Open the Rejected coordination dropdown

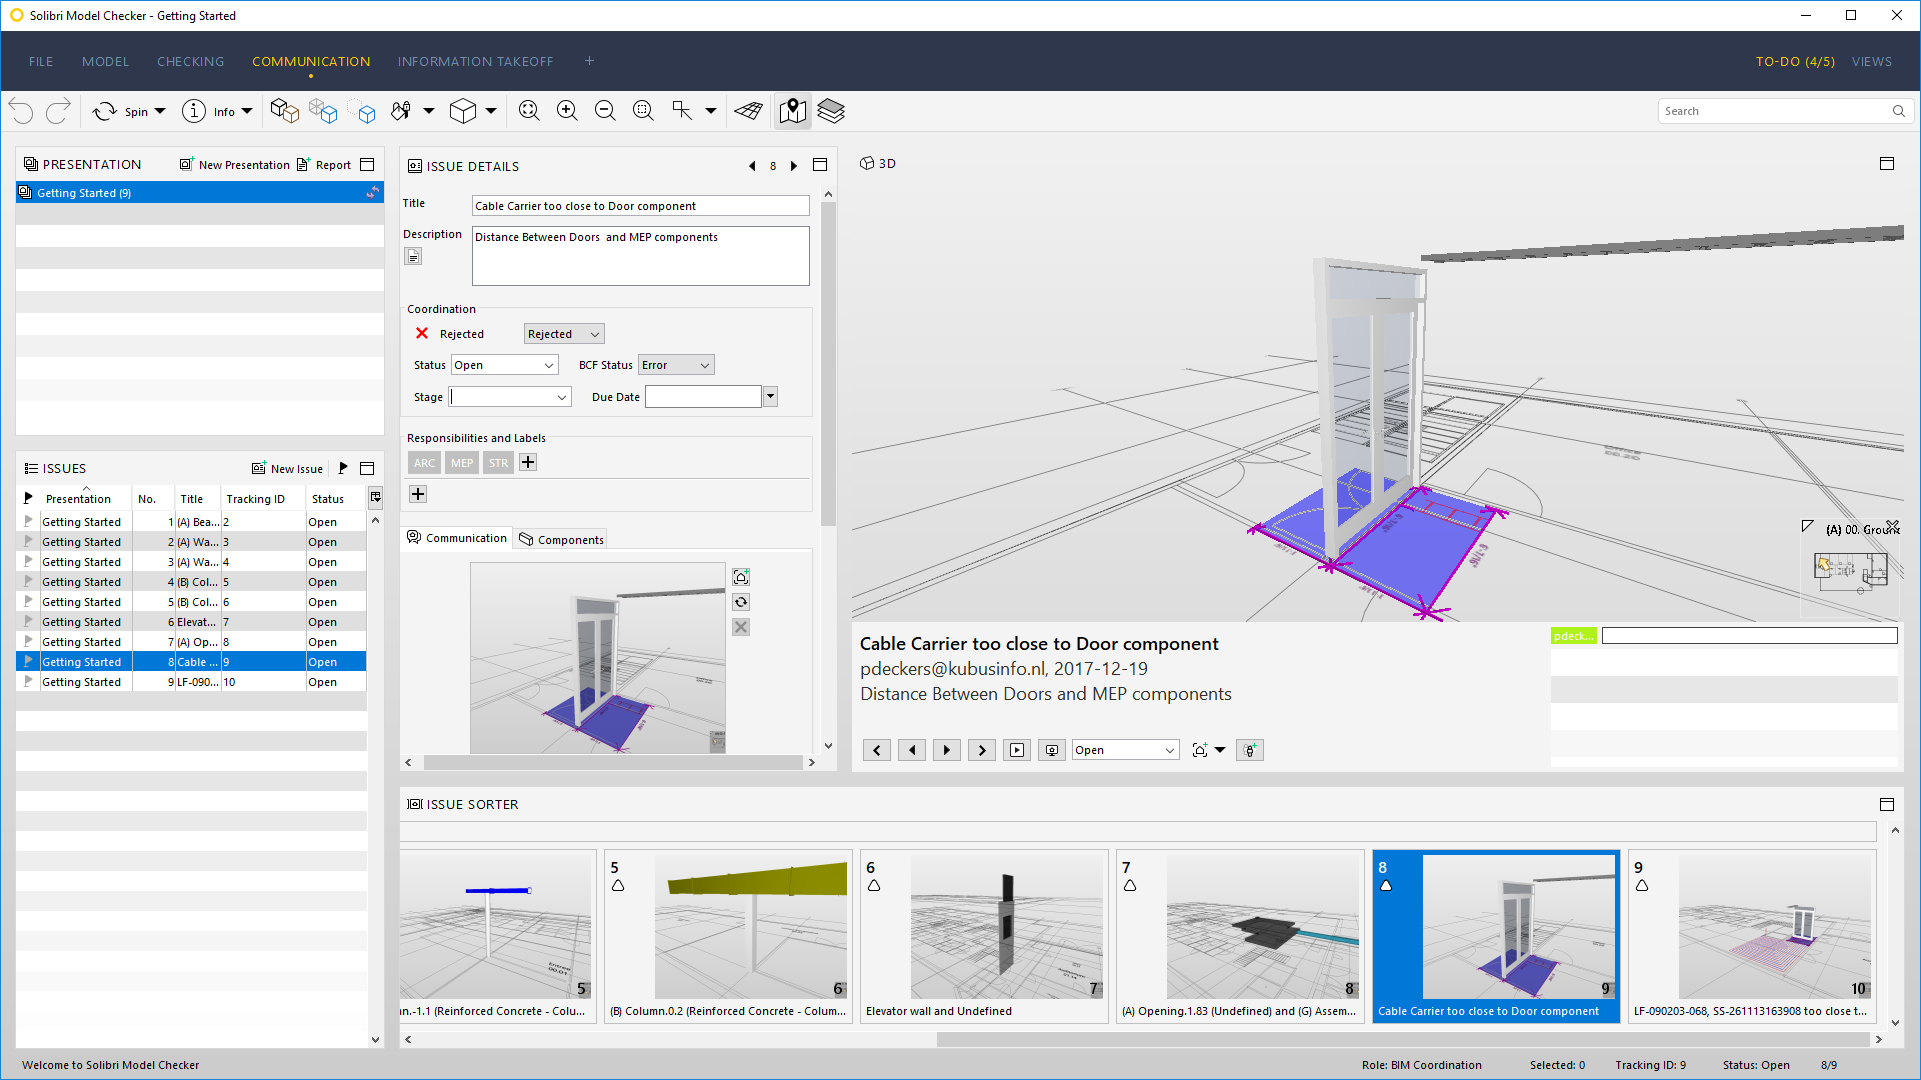click(x=564, y=334)
